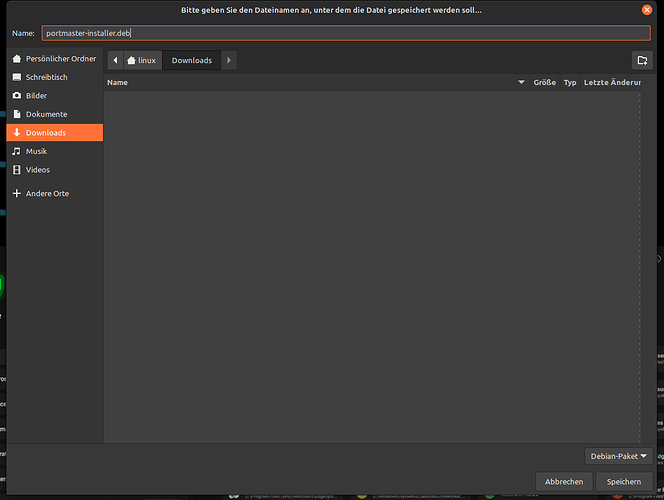Image resolution: width=664 pixels, height=500 pixels.
Task: Click the plus icon for Andere Orte
Action: point(16,193)
